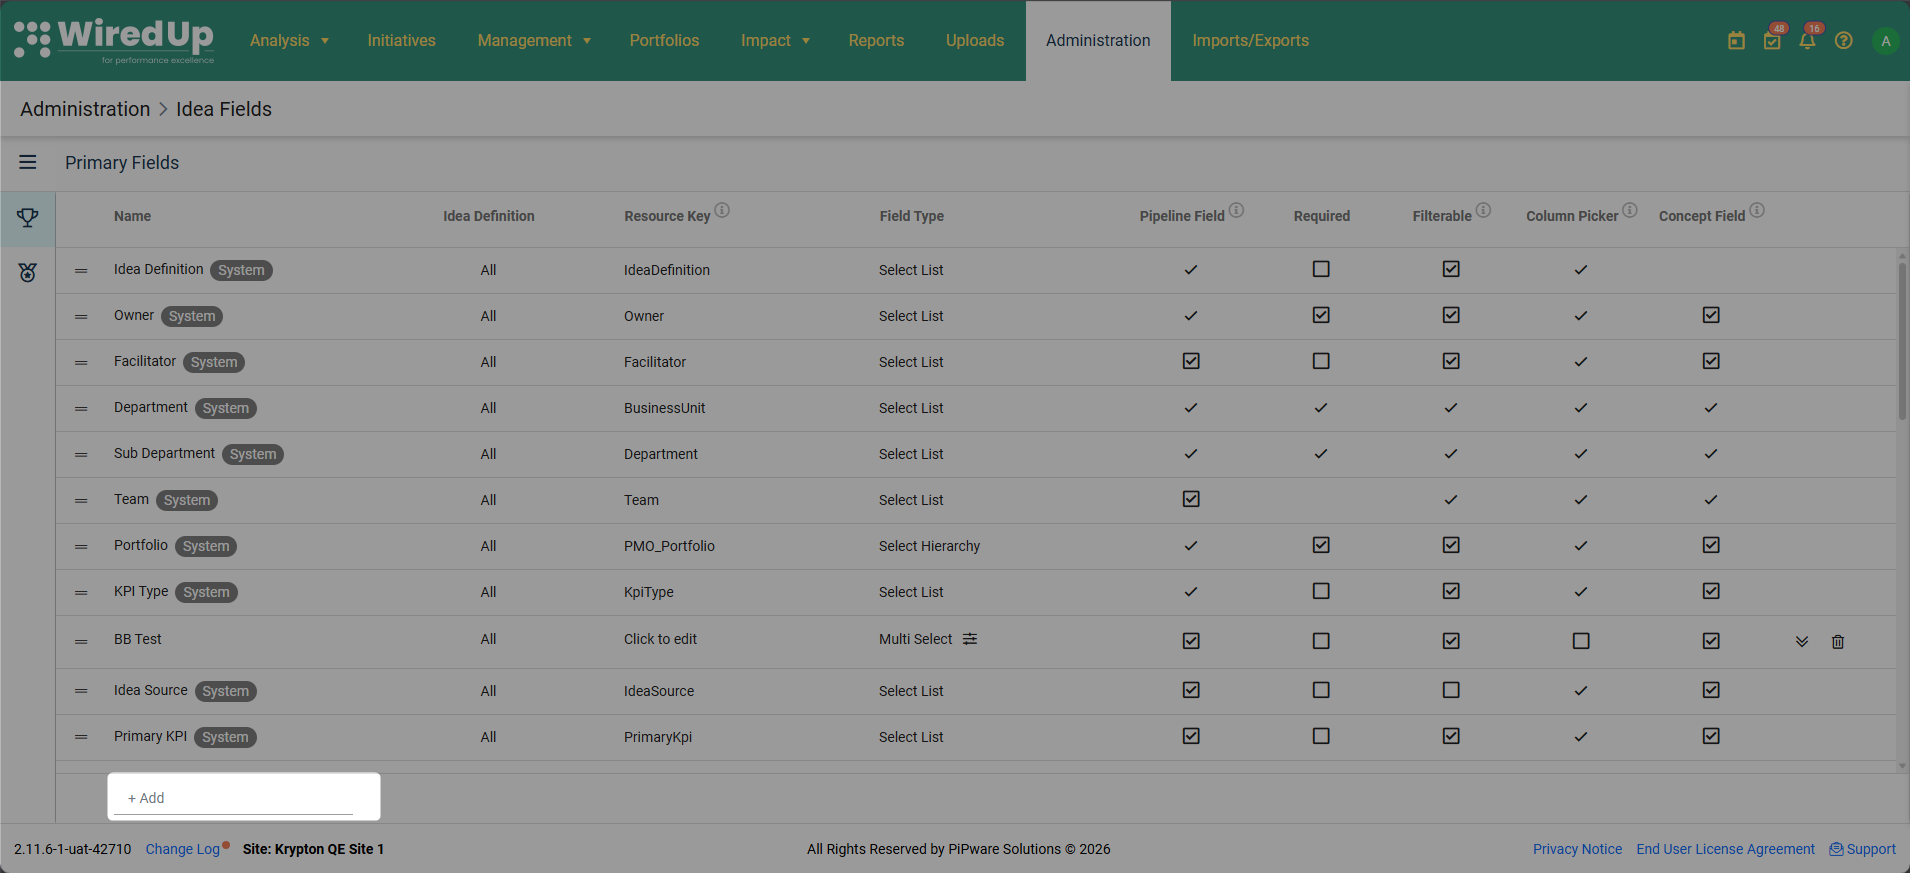The image size is (1910, 873).
Task: Open notifications bell icon
Action: coord(1807,41)
